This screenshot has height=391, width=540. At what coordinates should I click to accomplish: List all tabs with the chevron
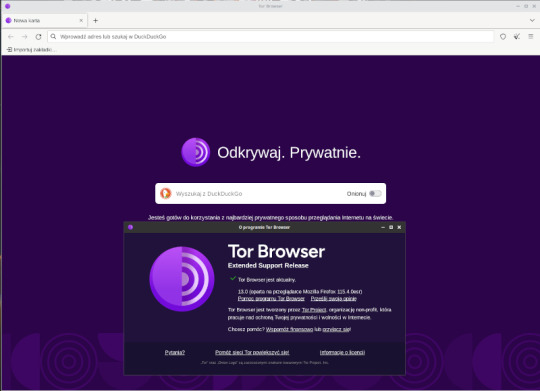coord(532,21)
